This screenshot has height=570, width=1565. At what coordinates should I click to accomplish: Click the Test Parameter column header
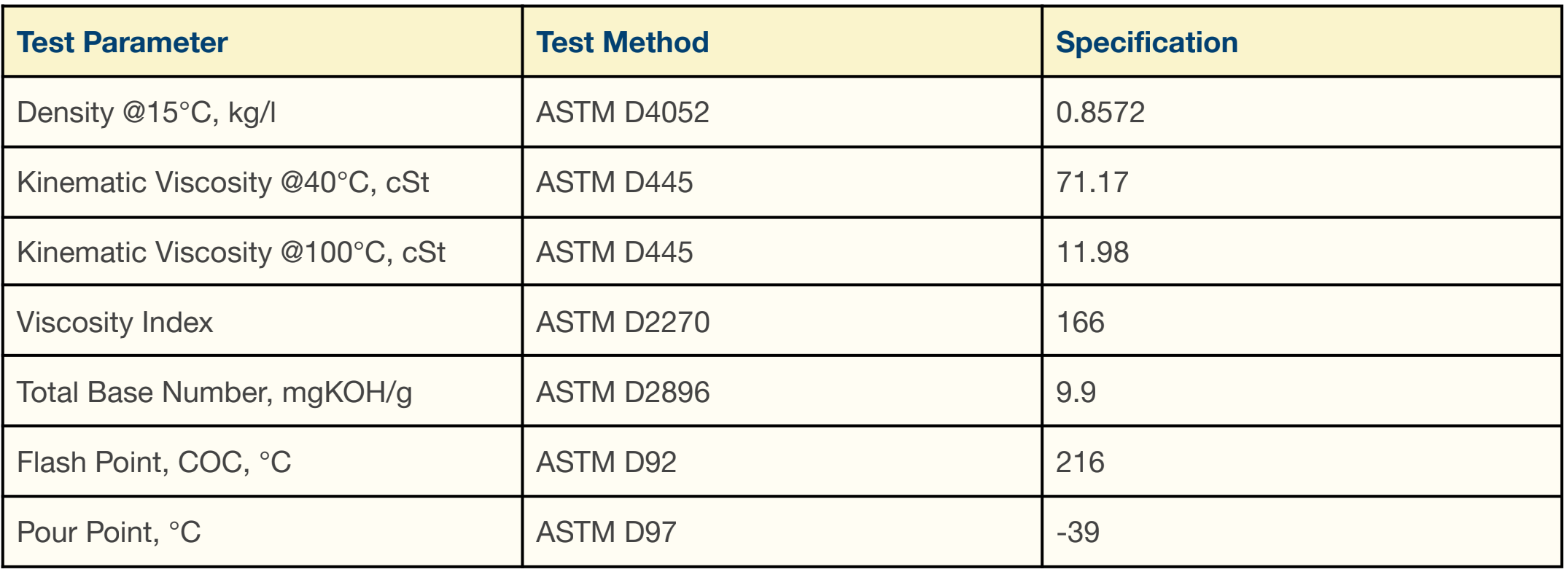coord(262,42)
